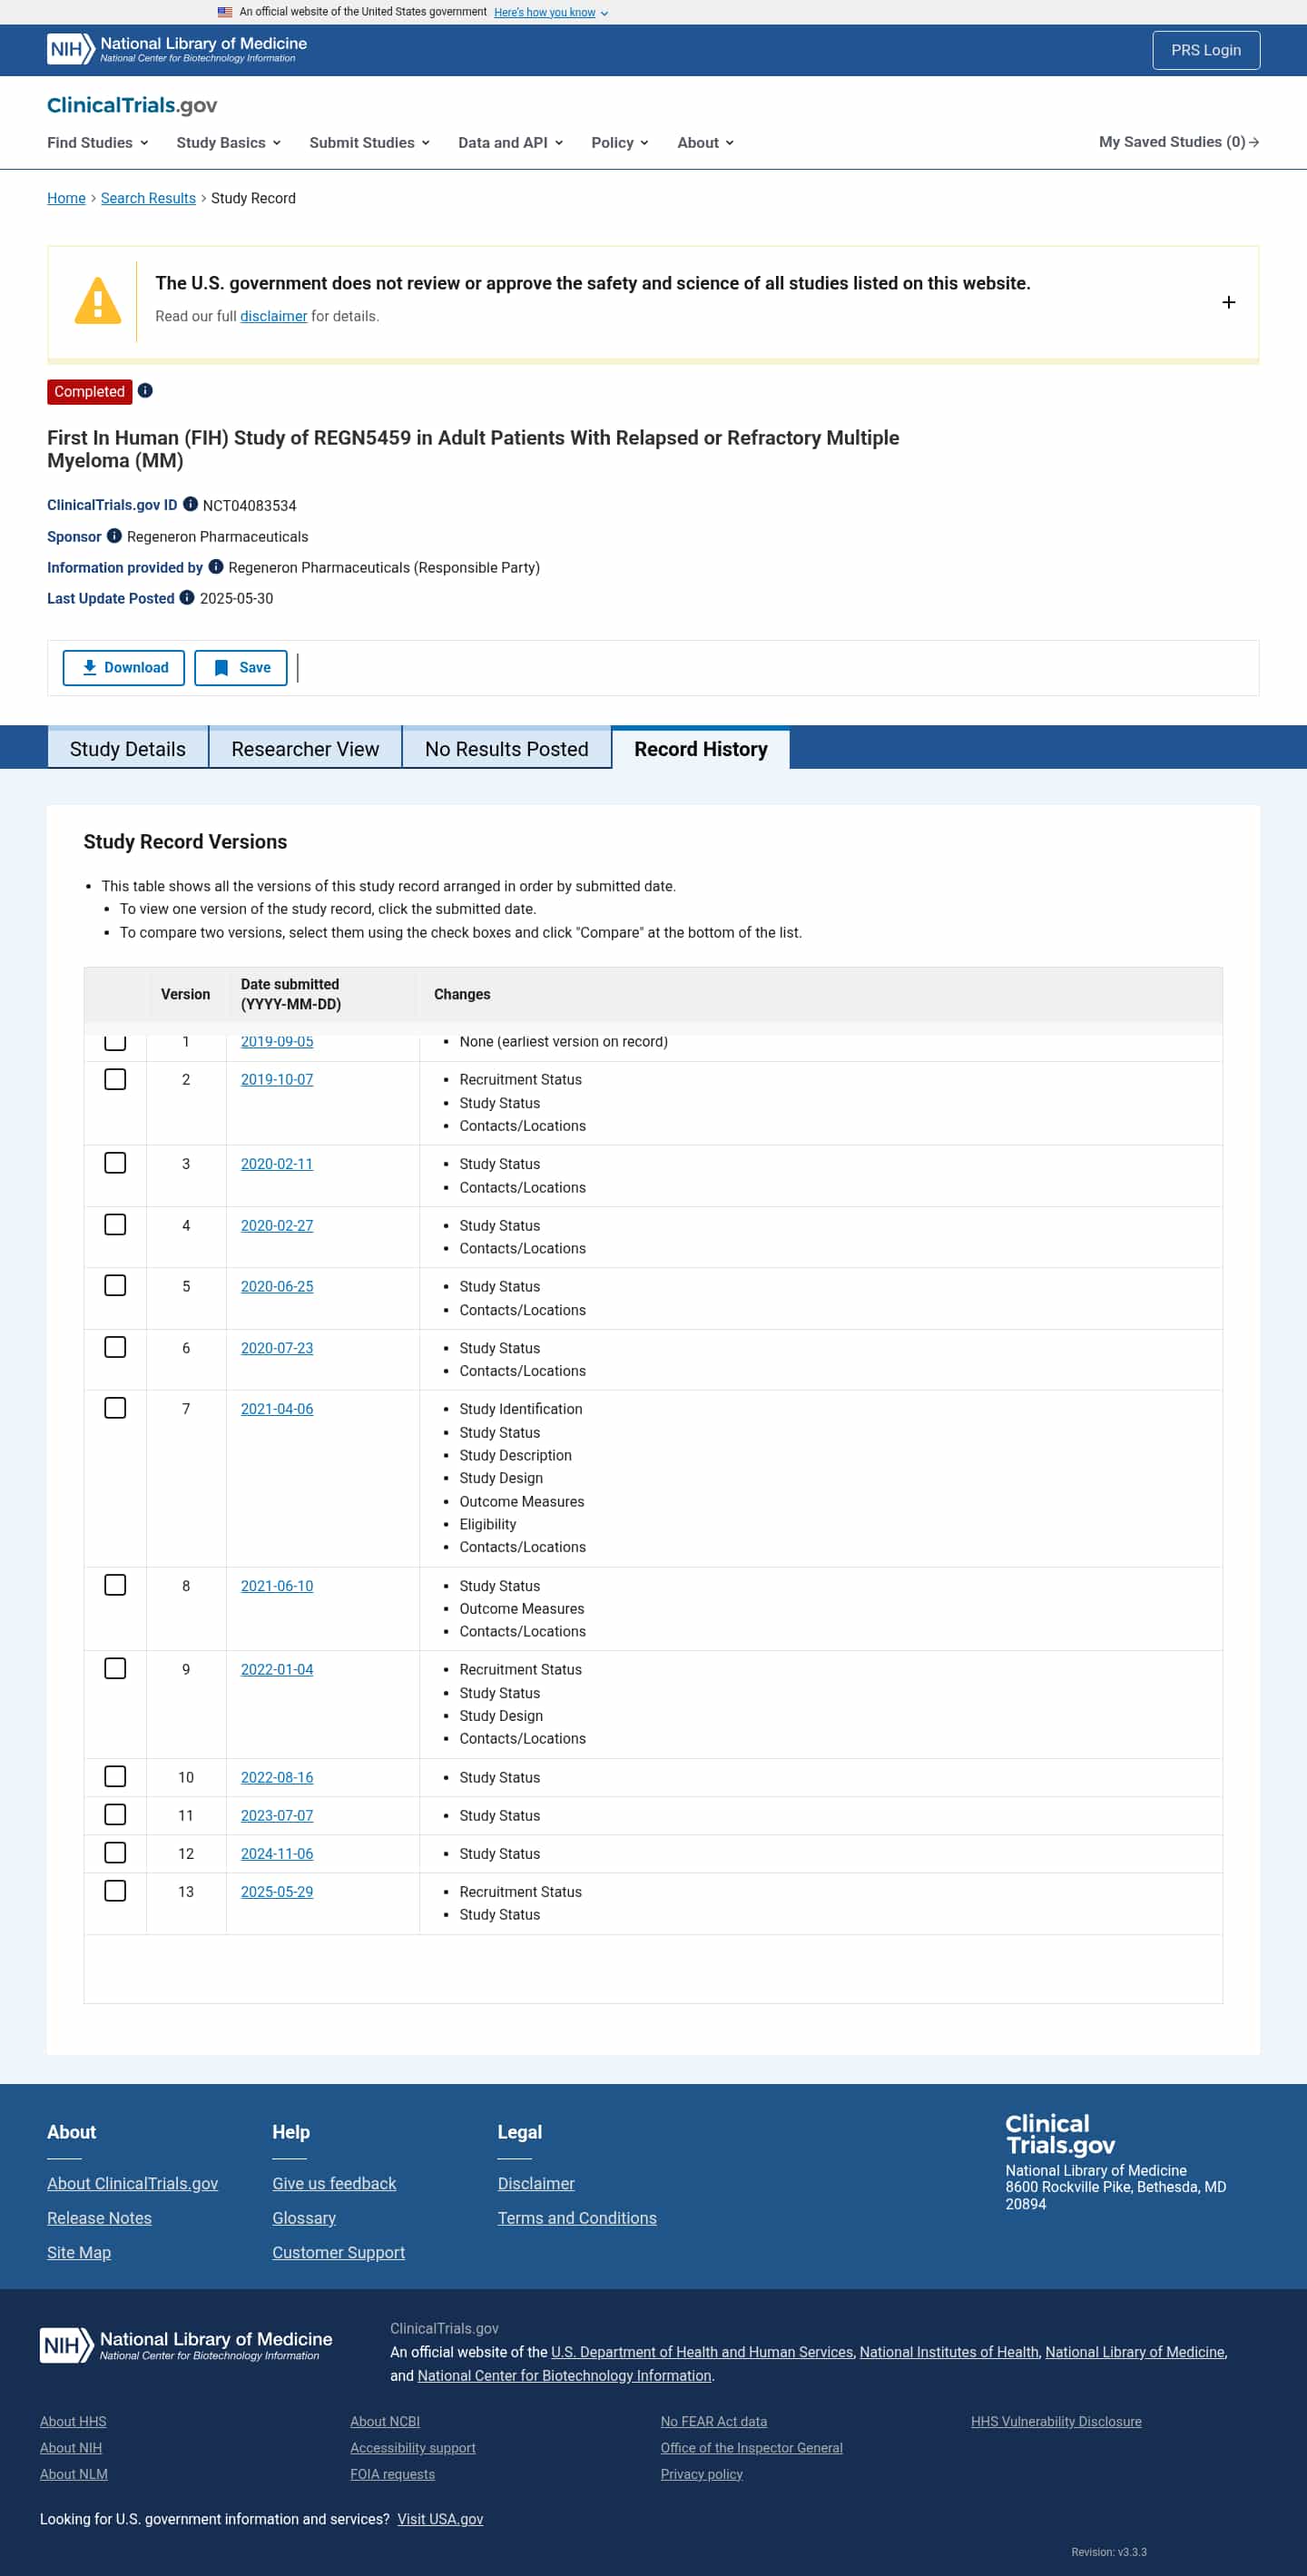Image resolution: width=1307 pixels, height=2576 pixels.
Task: Download the study record
Action: [124, 668]
